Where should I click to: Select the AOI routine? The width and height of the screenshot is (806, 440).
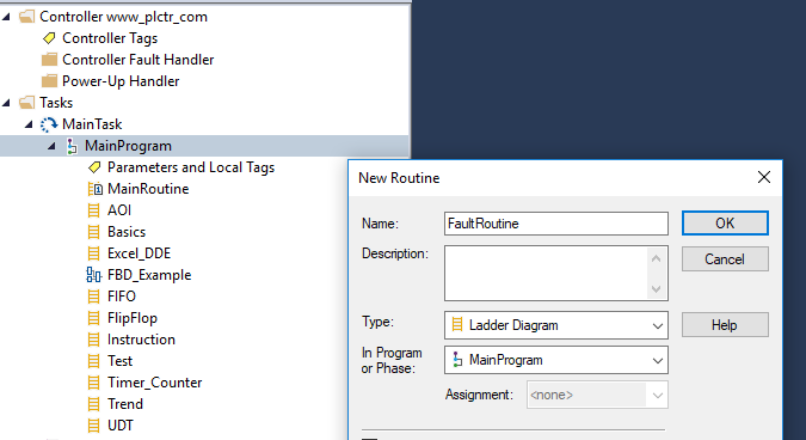[x=119, y=210]
